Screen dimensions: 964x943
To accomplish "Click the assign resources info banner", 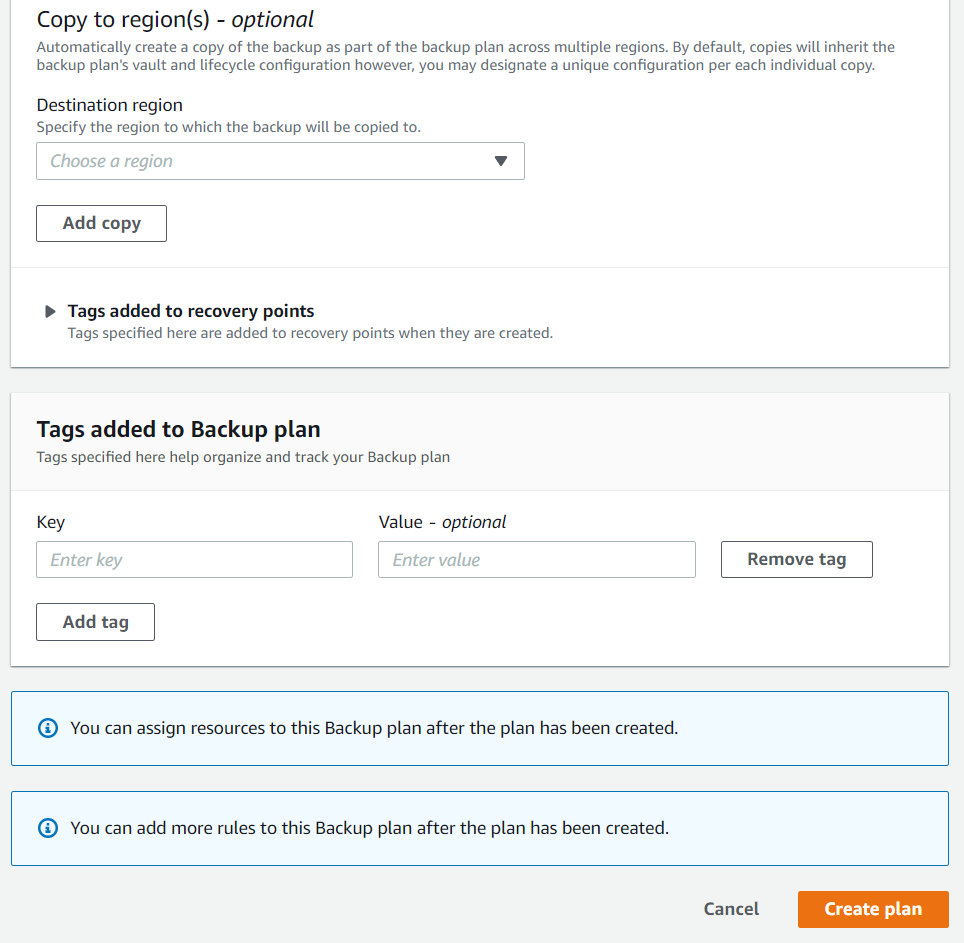I will tap(480, 728).
